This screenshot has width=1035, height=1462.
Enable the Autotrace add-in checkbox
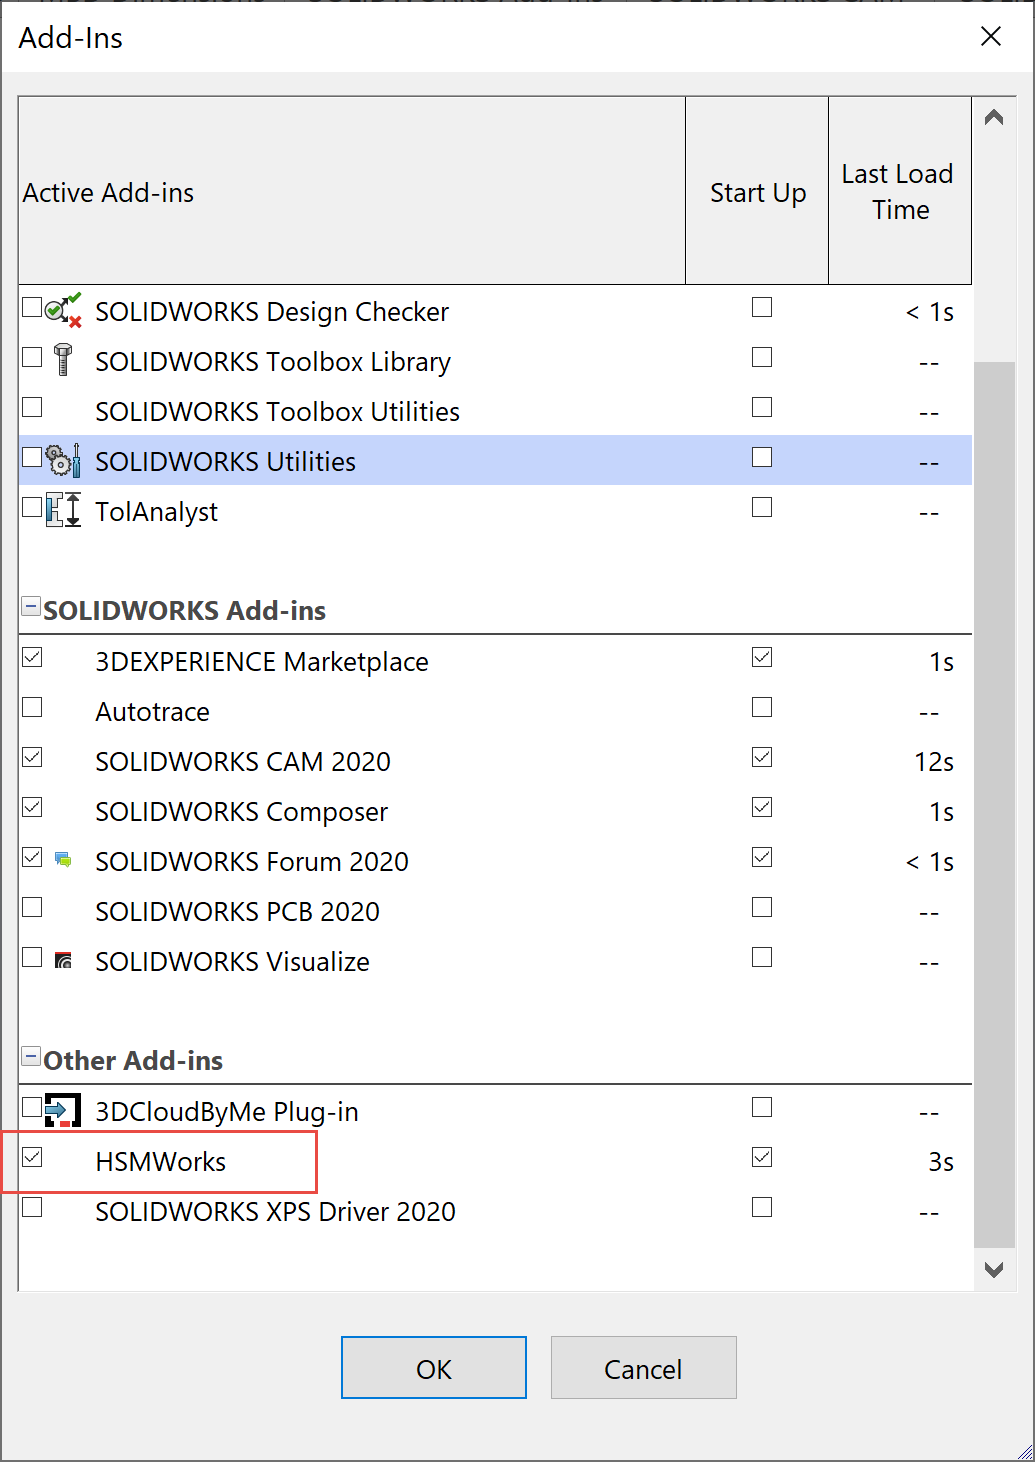pos(32,707)
